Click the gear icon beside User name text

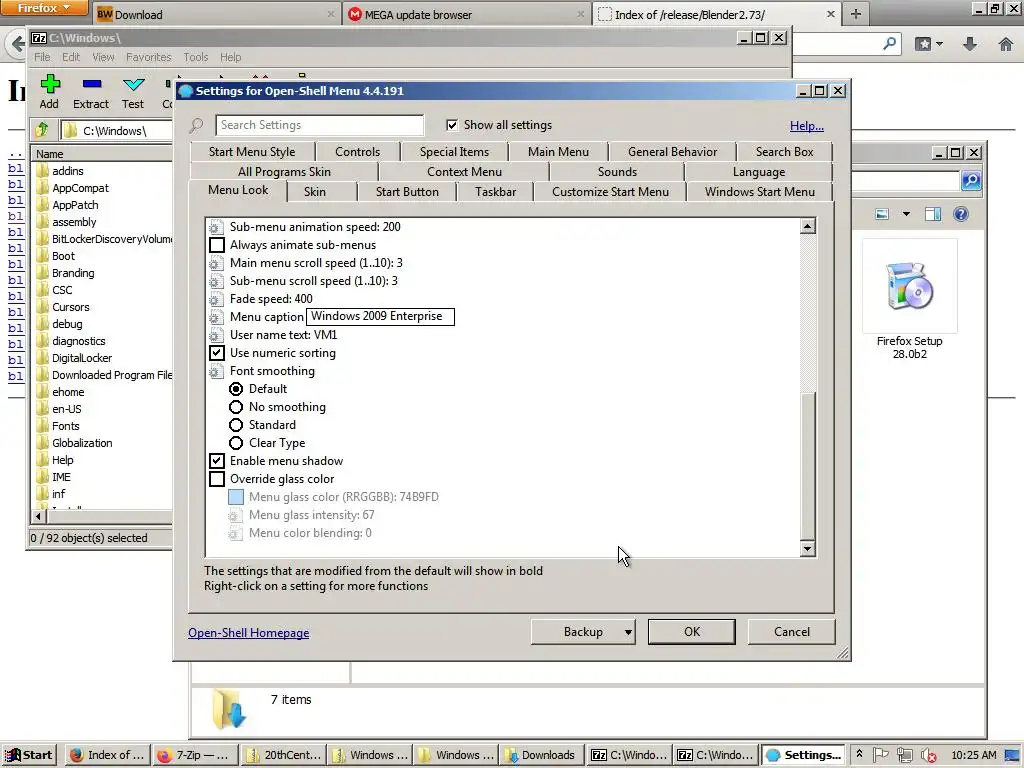(216, 335)
